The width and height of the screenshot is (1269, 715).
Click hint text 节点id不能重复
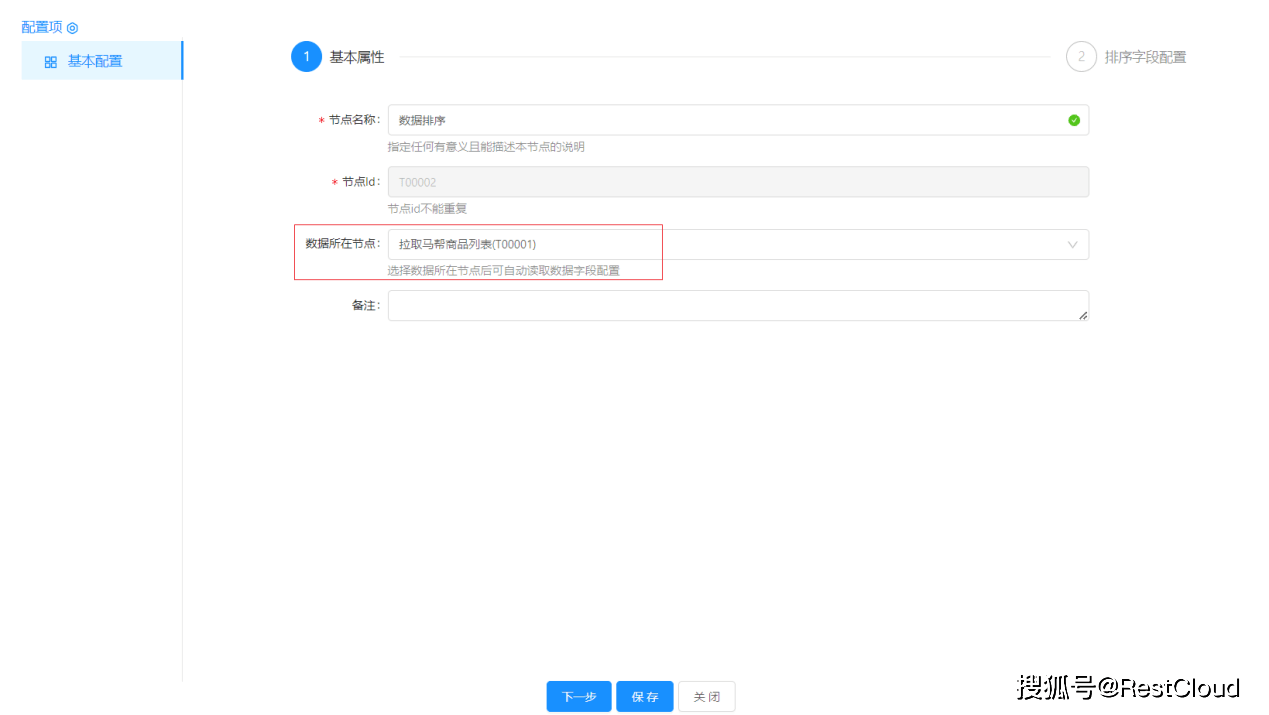(427, 209)
